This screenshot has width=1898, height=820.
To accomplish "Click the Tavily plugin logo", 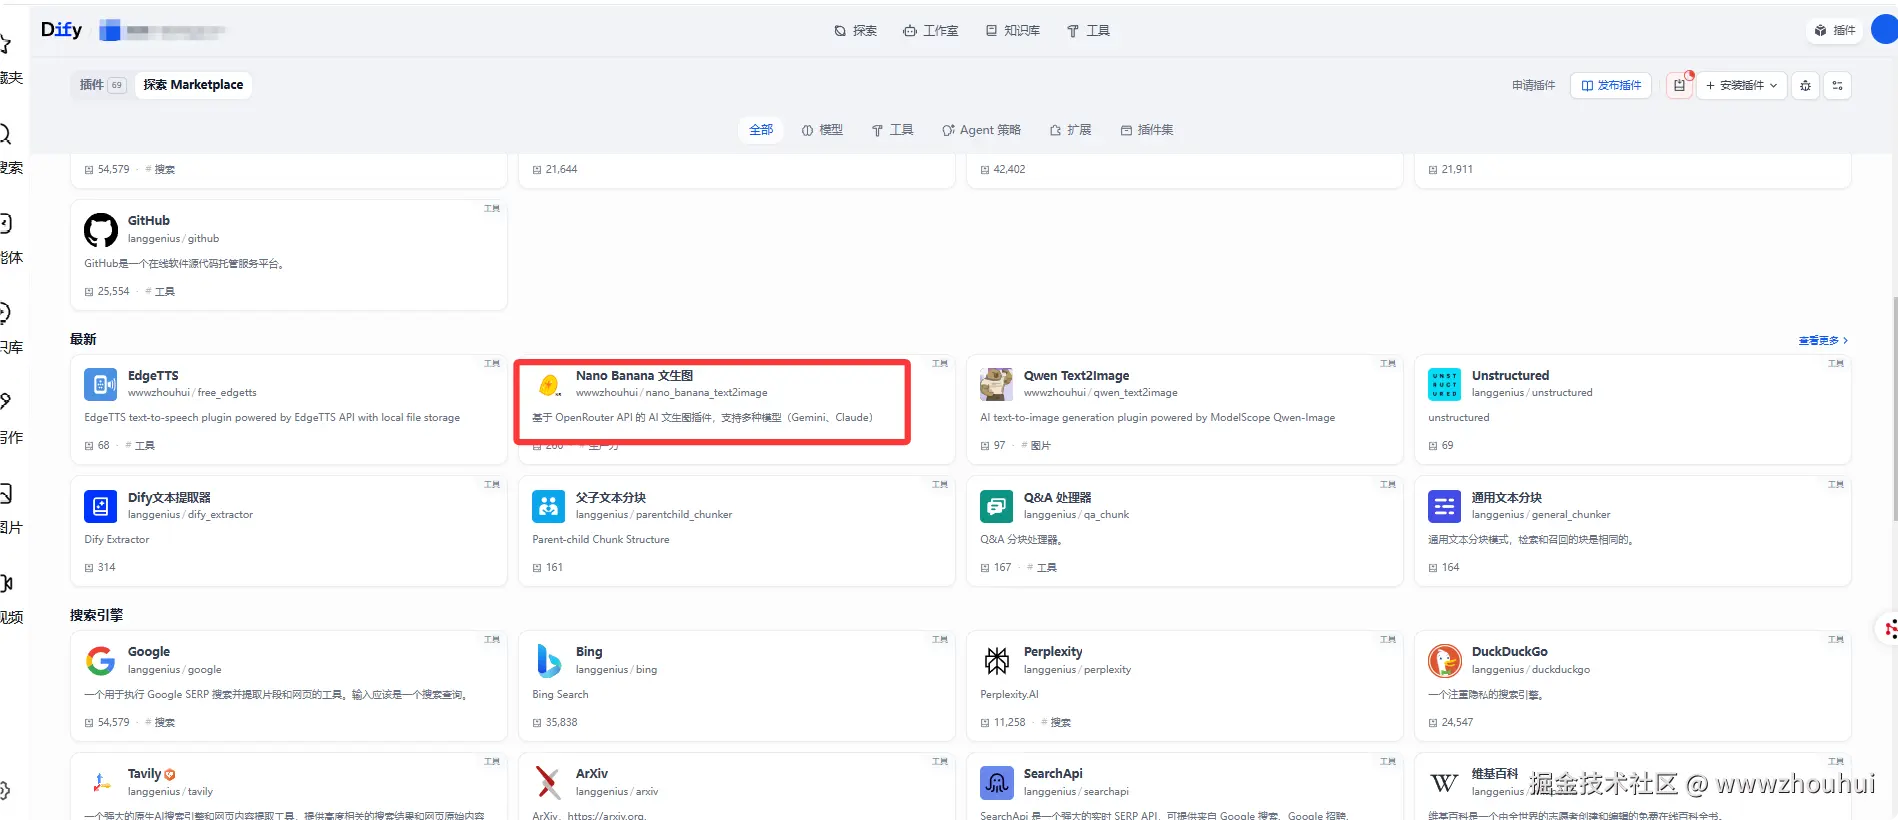I will [101, 783].
